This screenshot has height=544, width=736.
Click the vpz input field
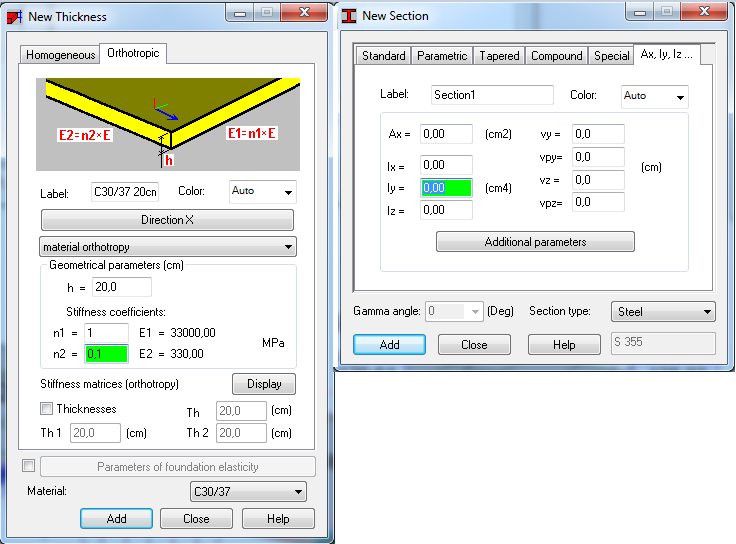[x=598, y=202]
